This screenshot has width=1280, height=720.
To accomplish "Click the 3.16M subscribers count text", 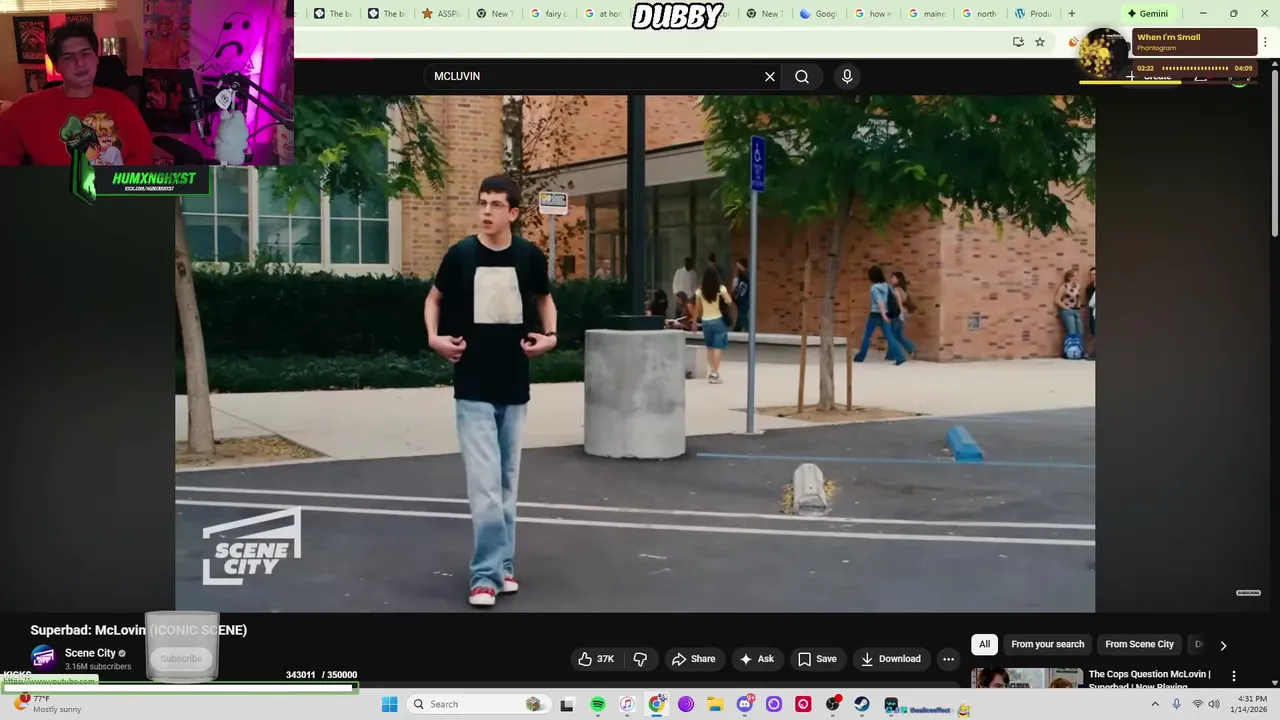I will (98, 667).
